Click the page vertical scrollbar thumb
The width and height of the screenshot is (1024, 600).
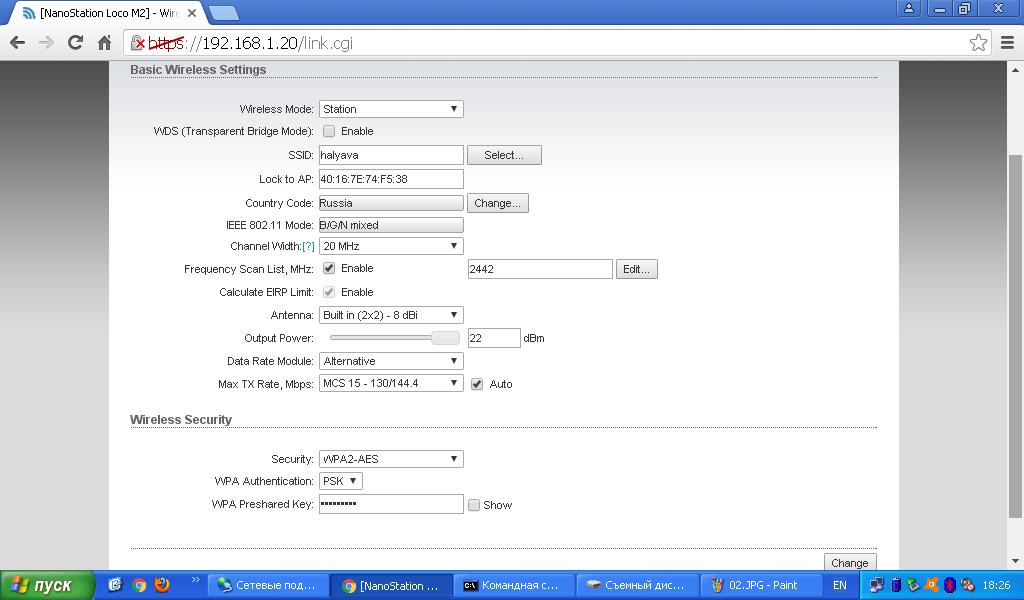point(1015,334)
